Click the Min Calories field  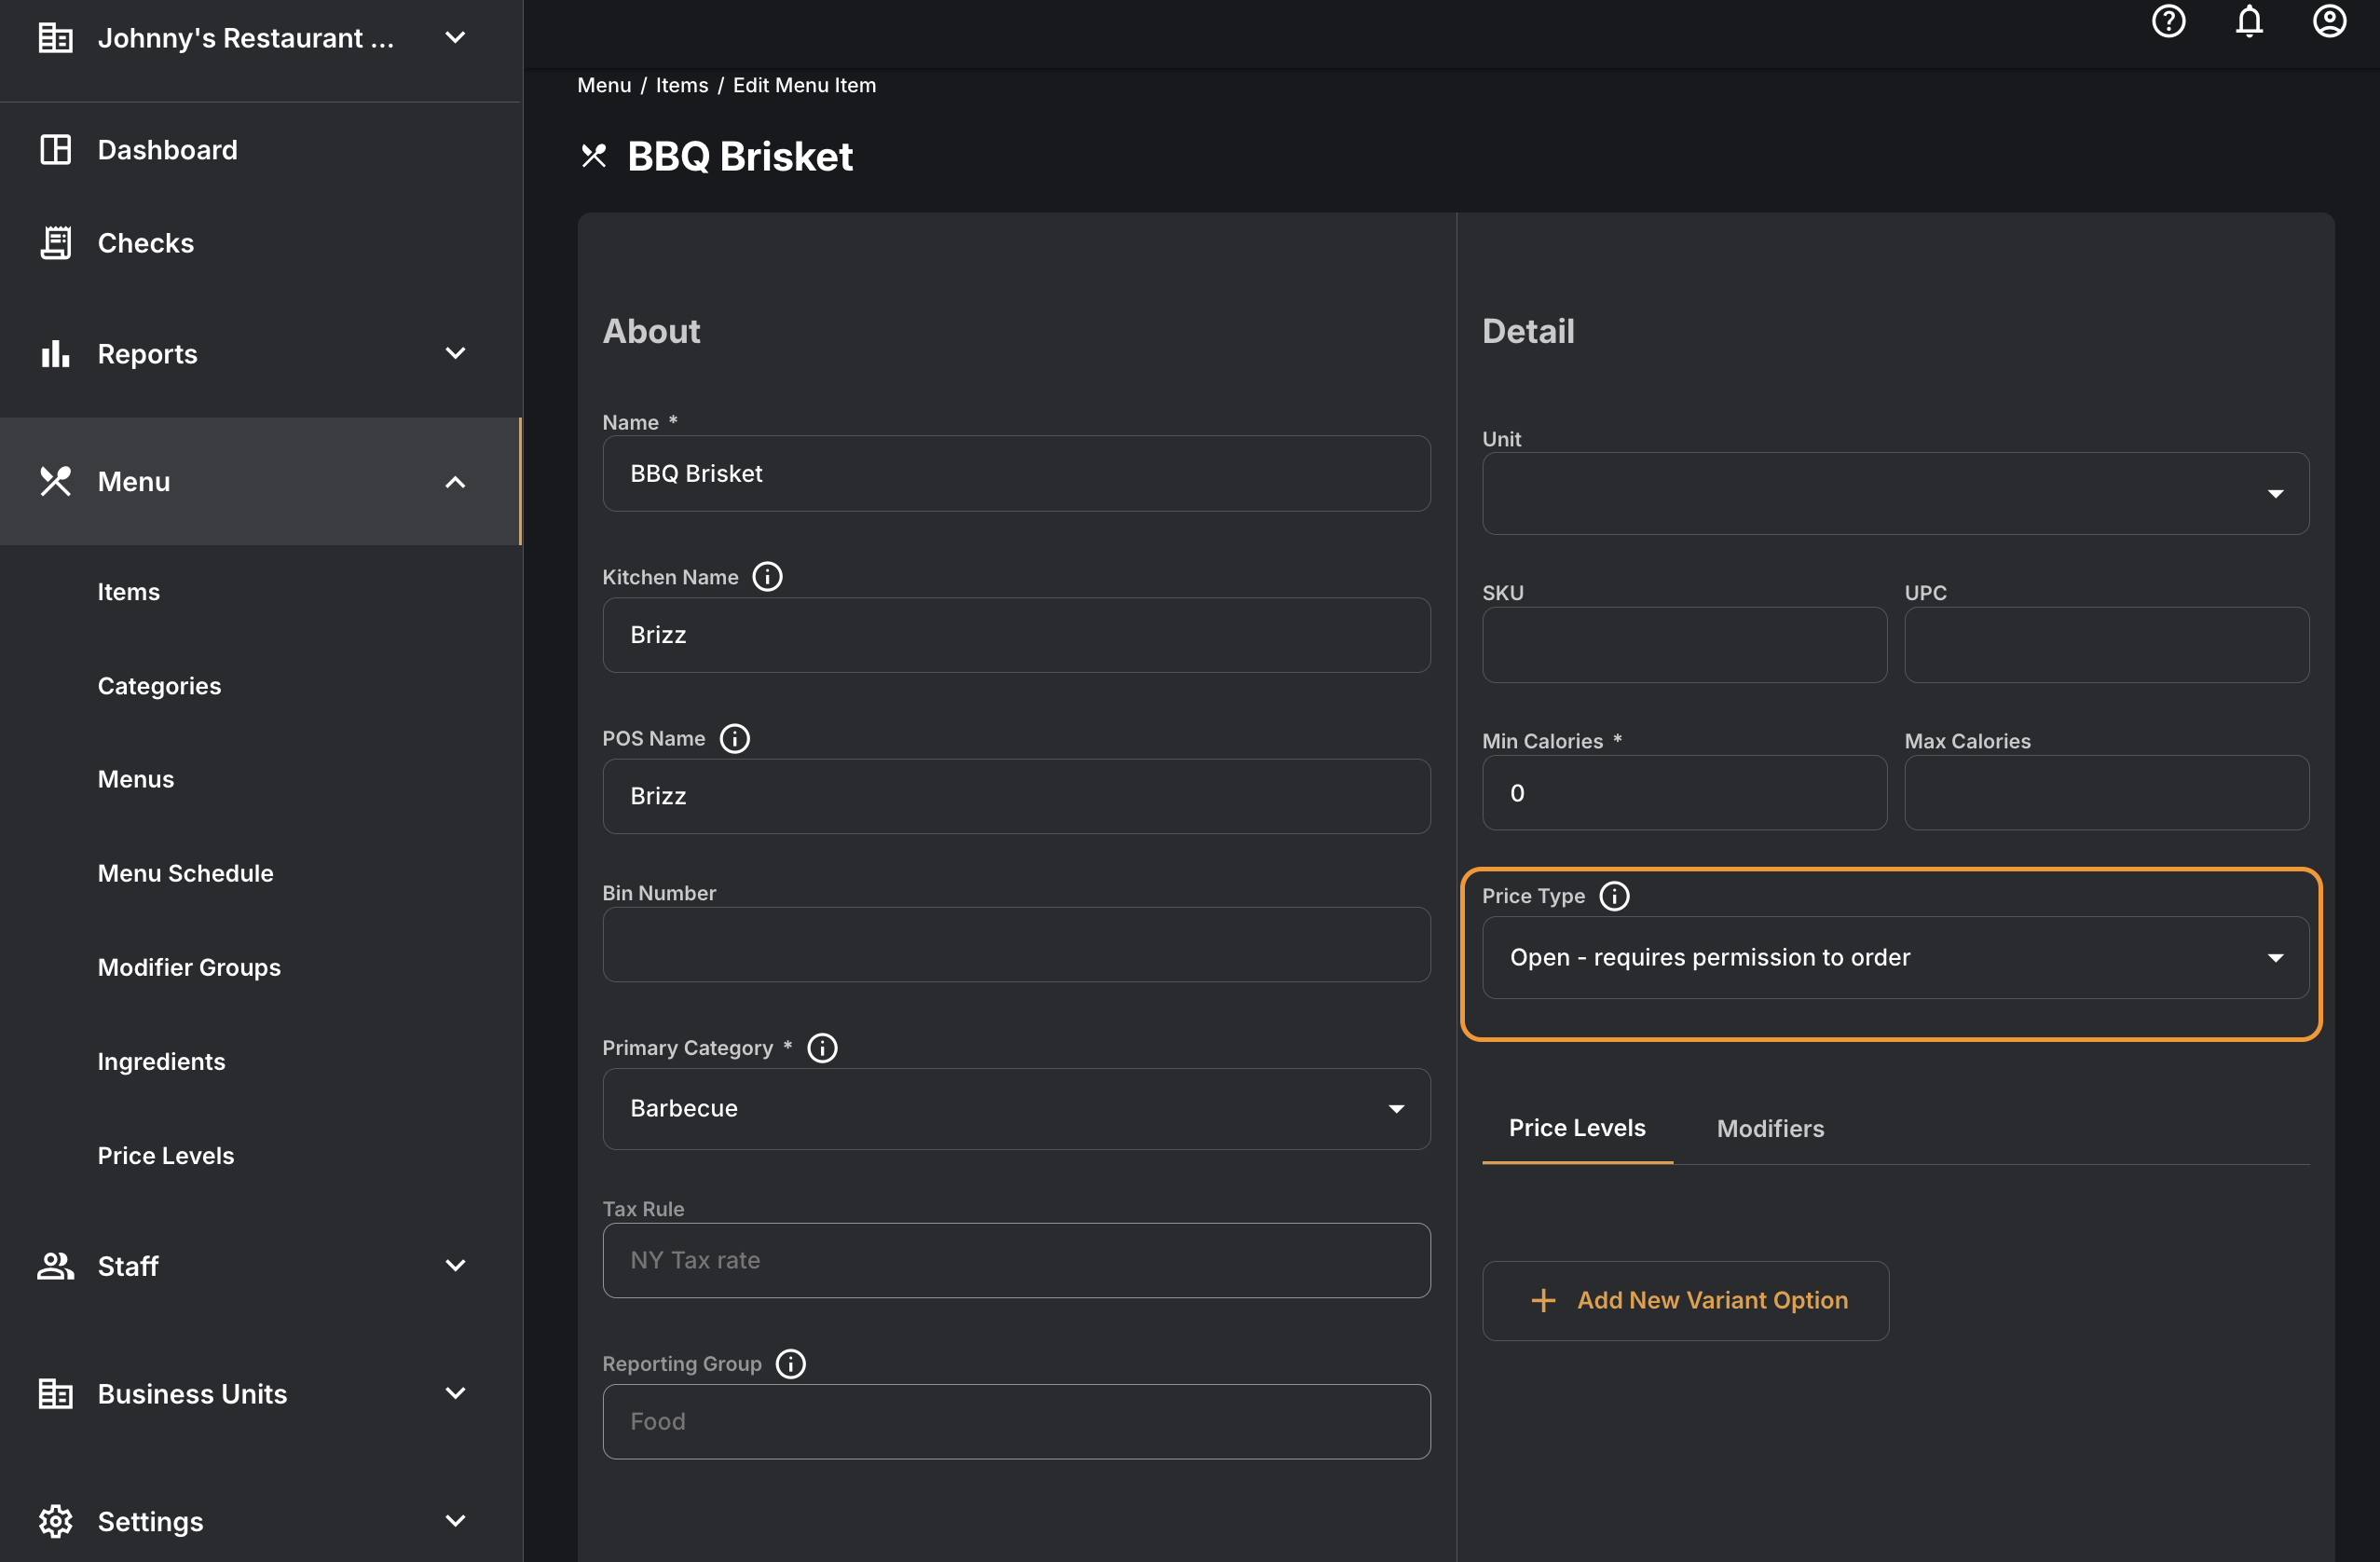point(1684,793)
